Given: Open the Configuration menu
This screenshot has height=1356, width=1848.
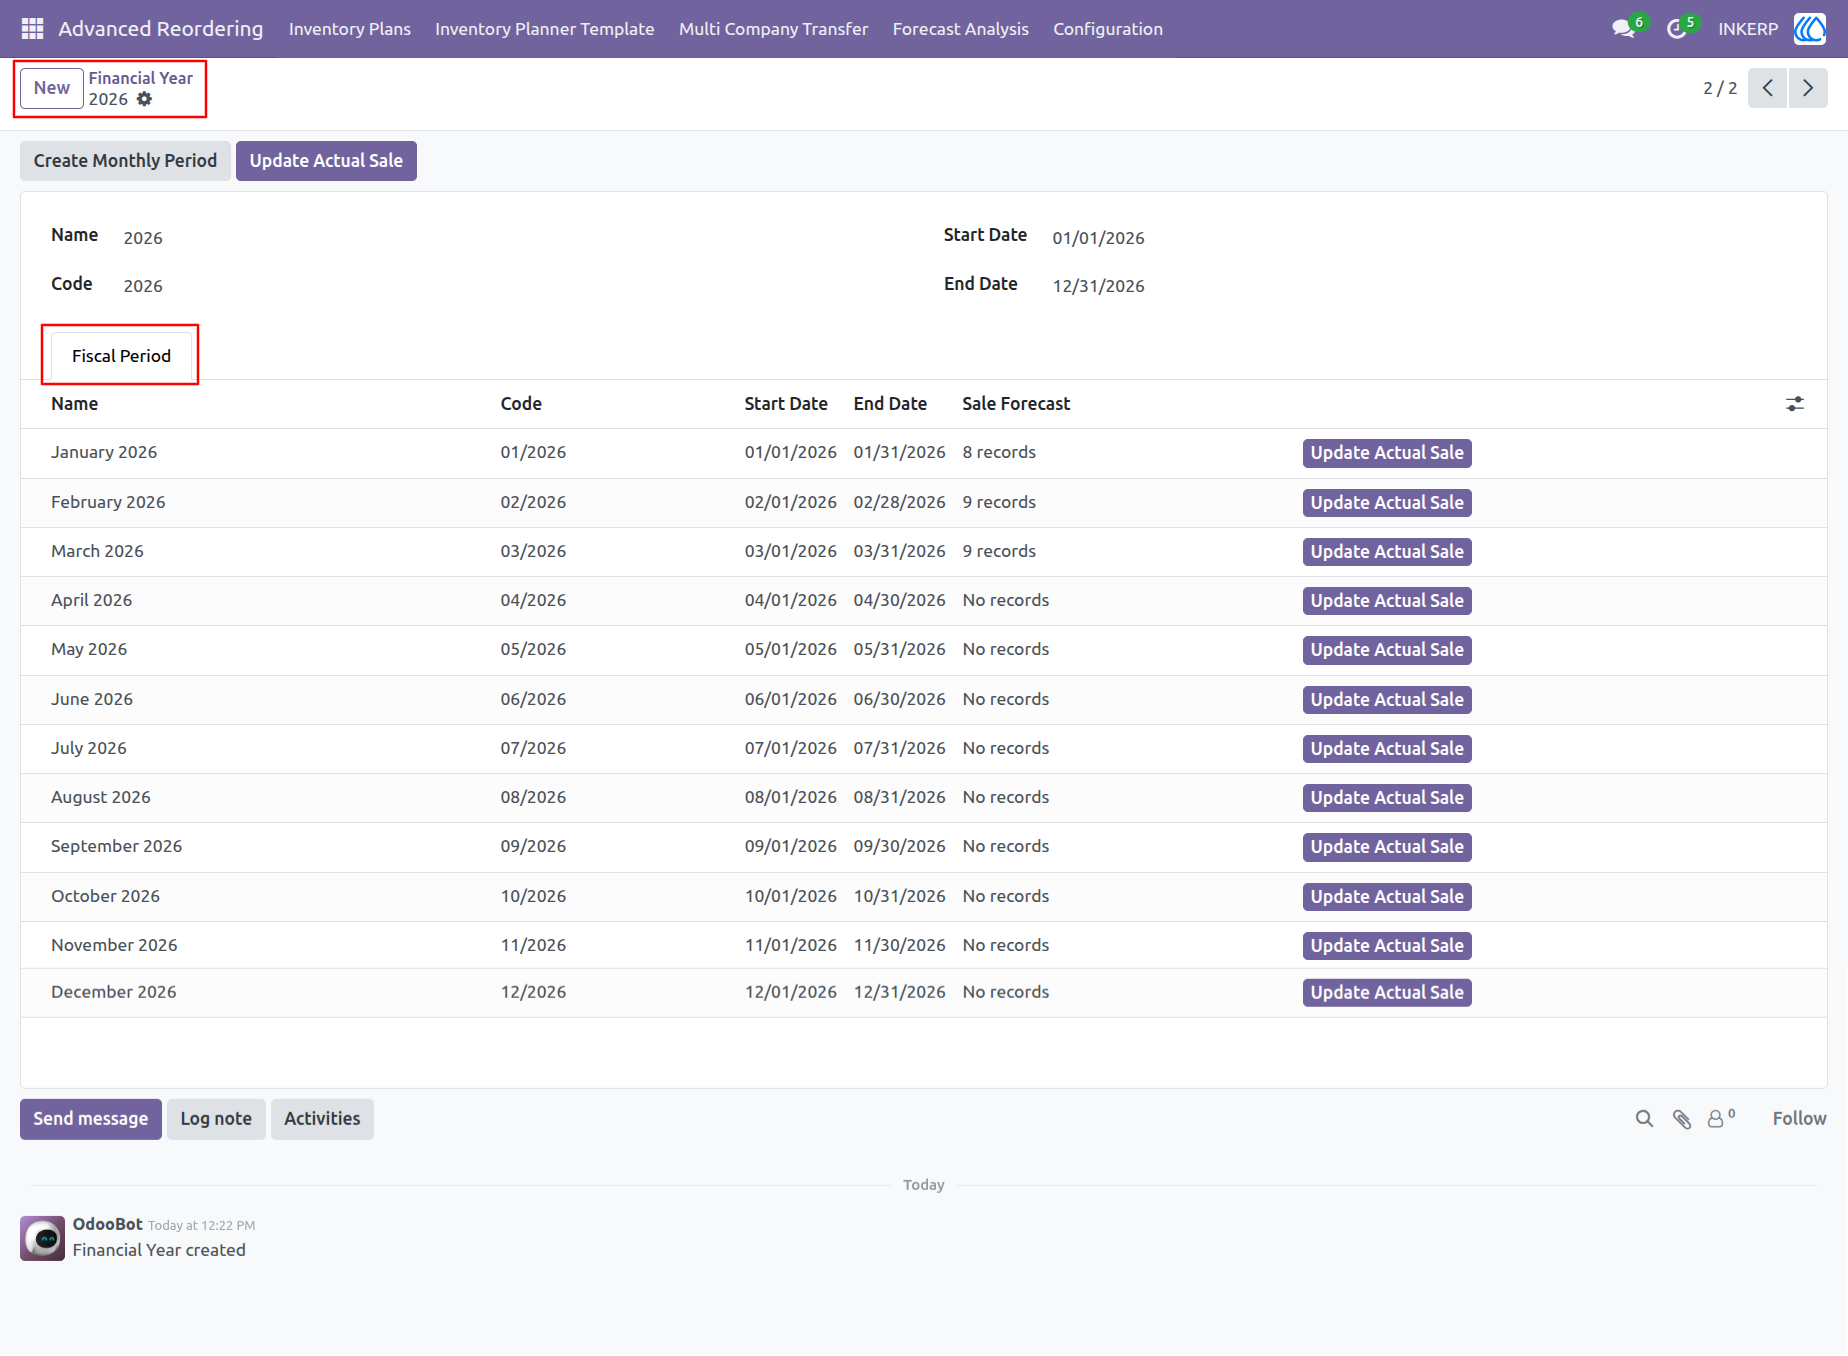Looking at the screenshot, I should click(x=1108, y=29).
